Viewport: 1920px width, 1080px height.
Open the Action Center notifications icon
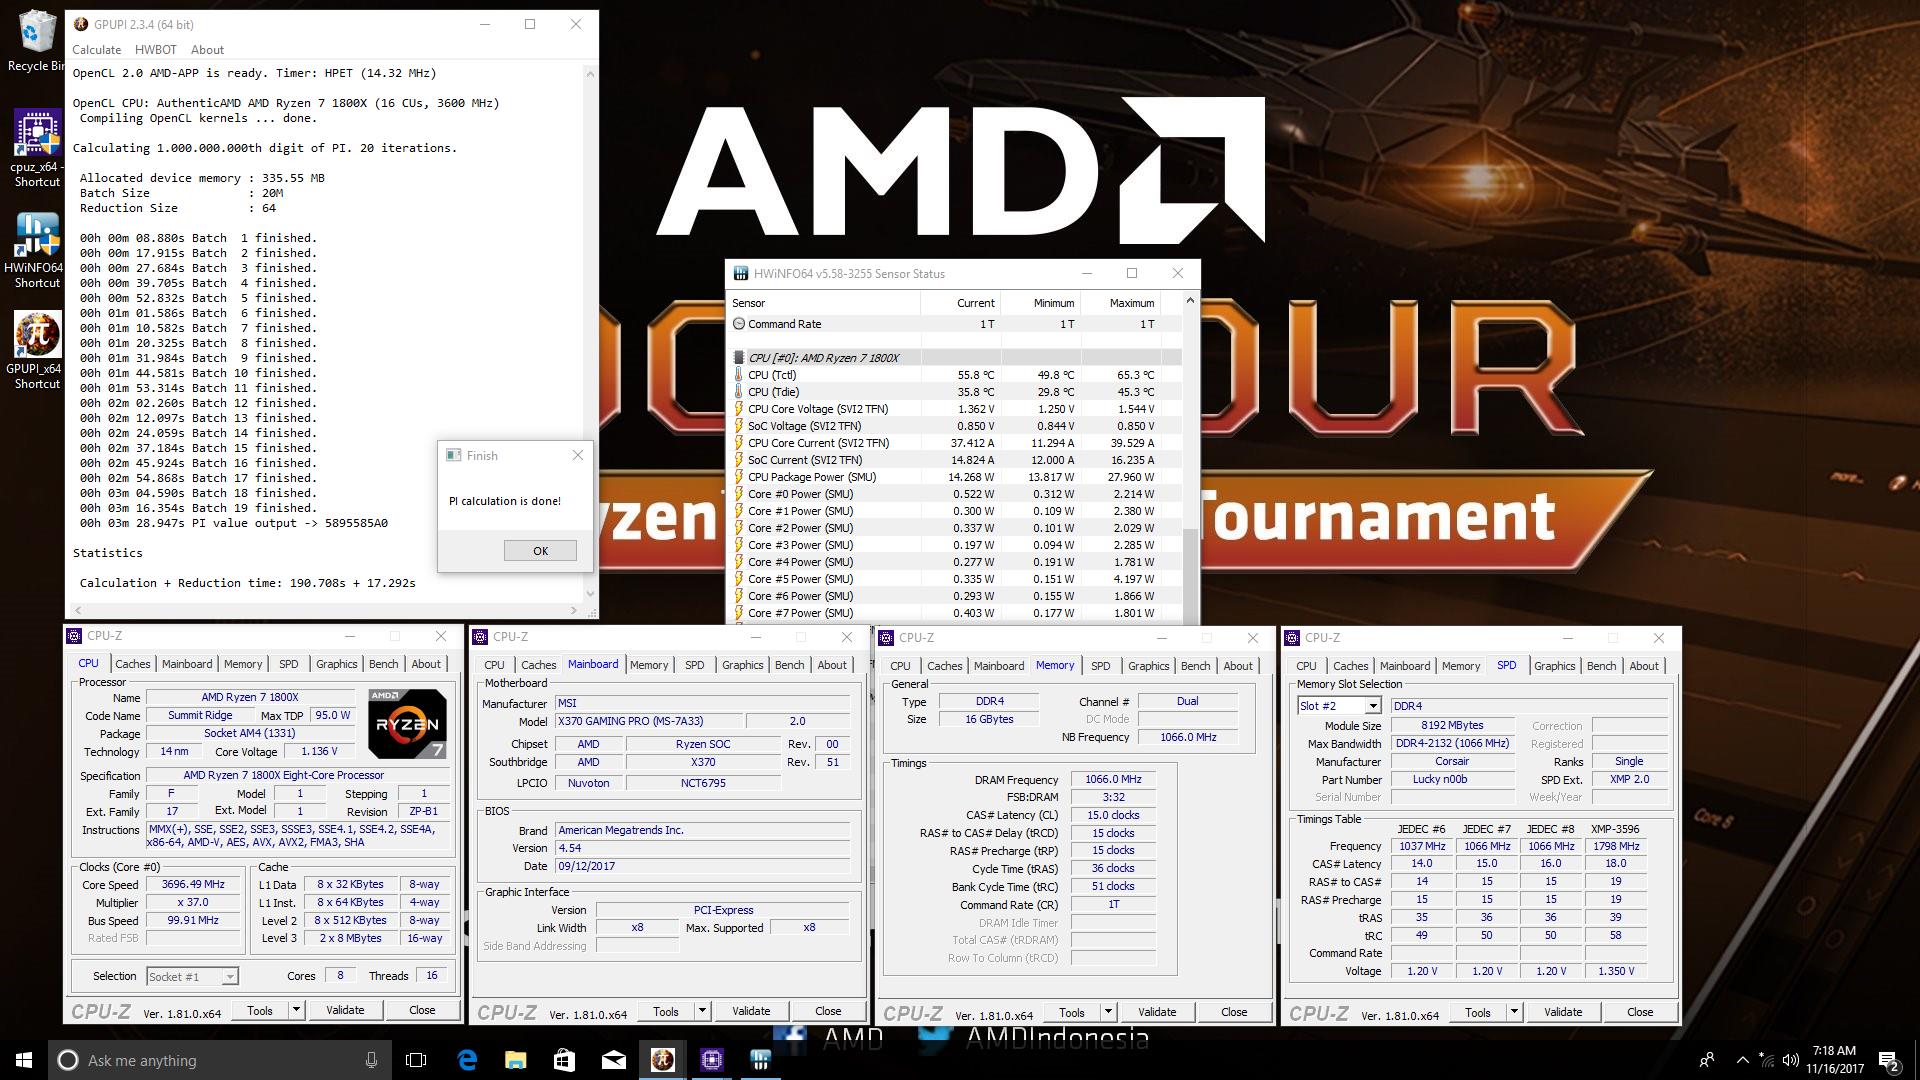pos(1888,1060)
